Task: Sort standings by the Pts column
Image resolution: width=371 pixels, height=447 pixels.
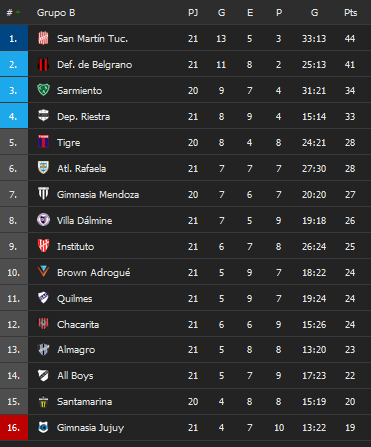Action: pyautogui.click(x=350, y=13)
